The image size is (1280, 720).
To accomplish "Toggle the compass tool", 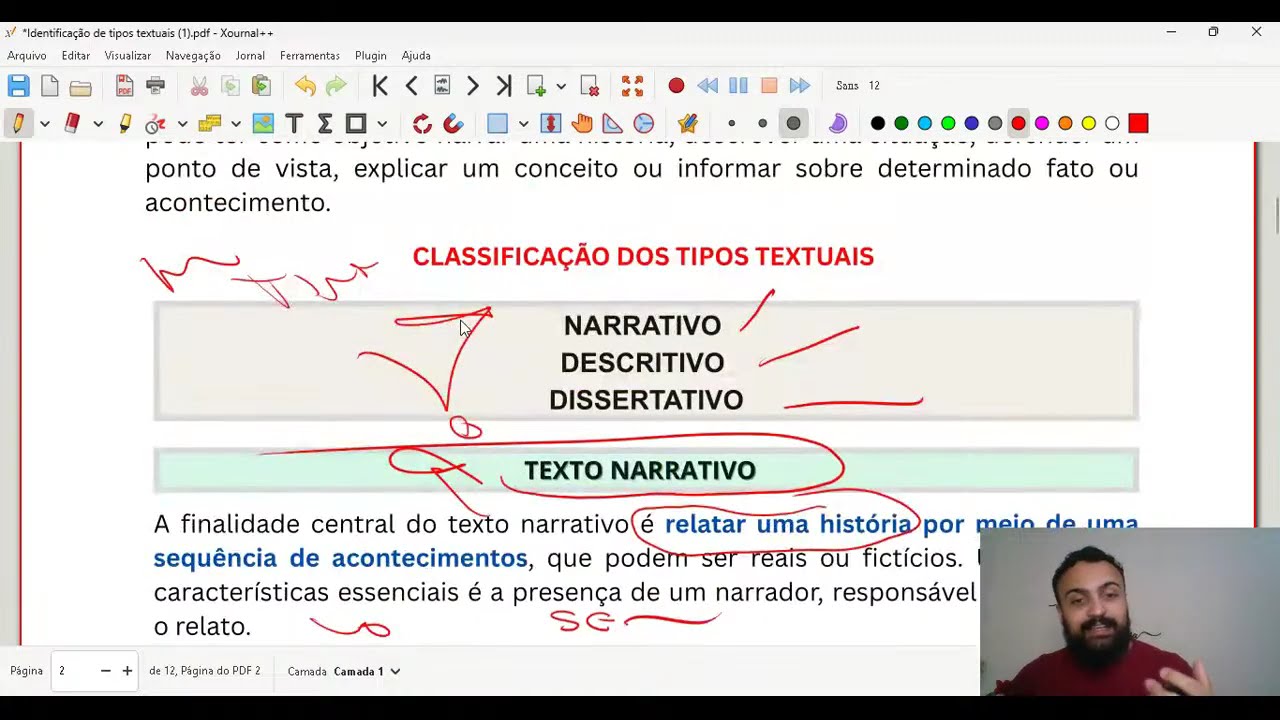I will click(644, 124).
